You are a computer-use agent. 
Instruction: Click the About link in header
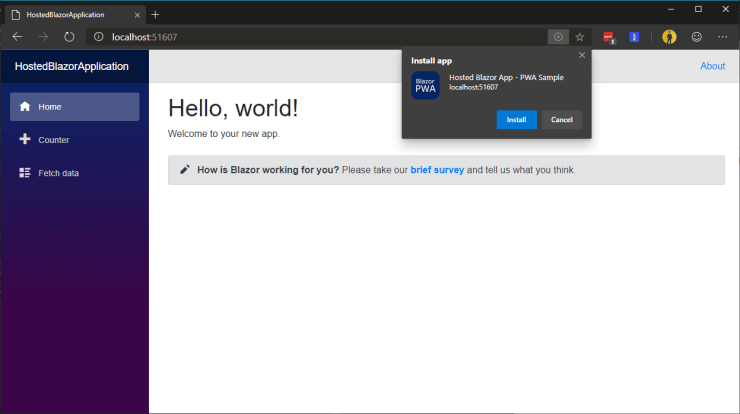[712, 66]
